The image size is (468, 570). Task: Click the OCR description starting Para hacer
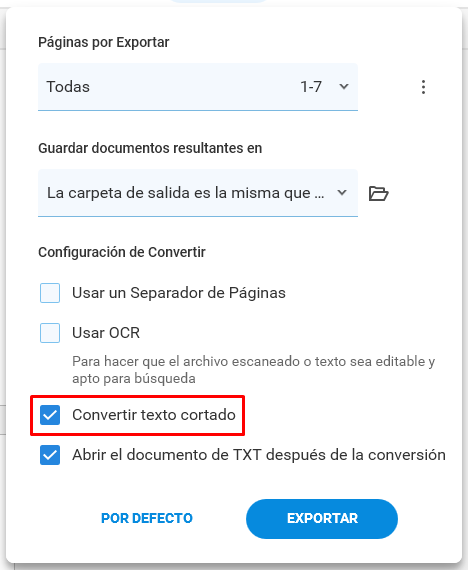point(253,370)
